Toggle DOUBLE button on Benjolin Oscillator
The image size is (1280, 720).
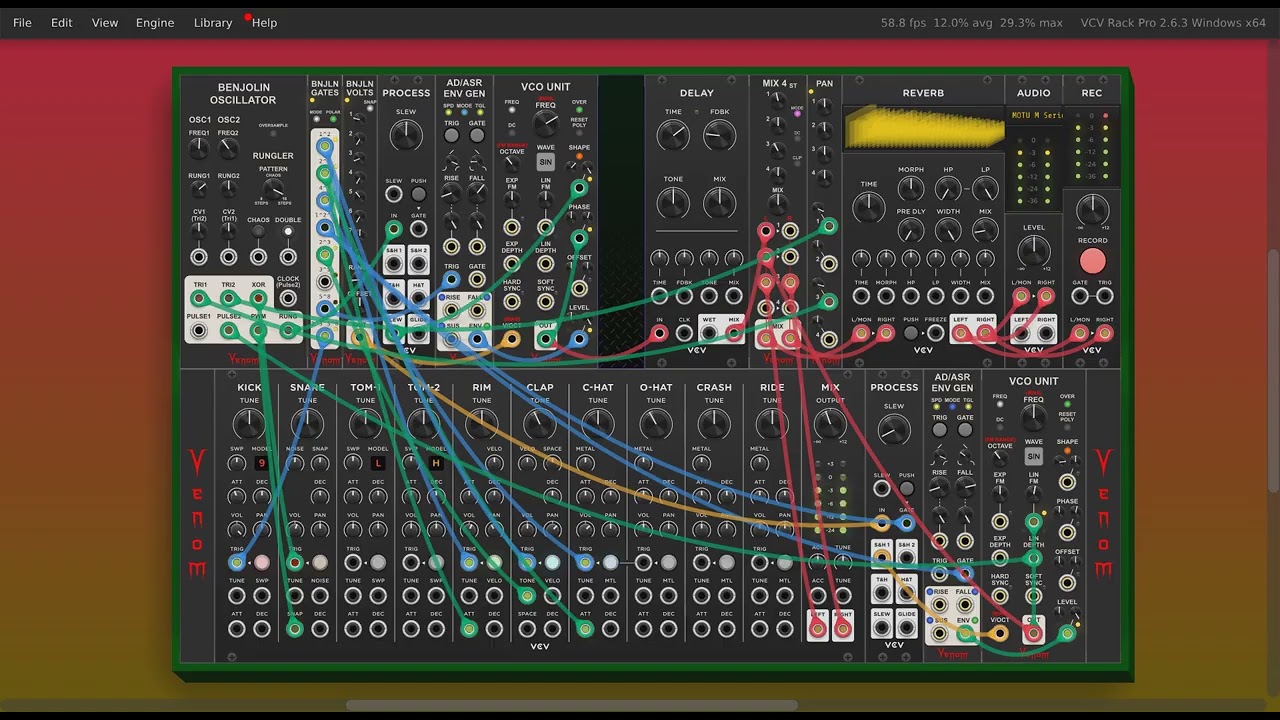[288, 232]
